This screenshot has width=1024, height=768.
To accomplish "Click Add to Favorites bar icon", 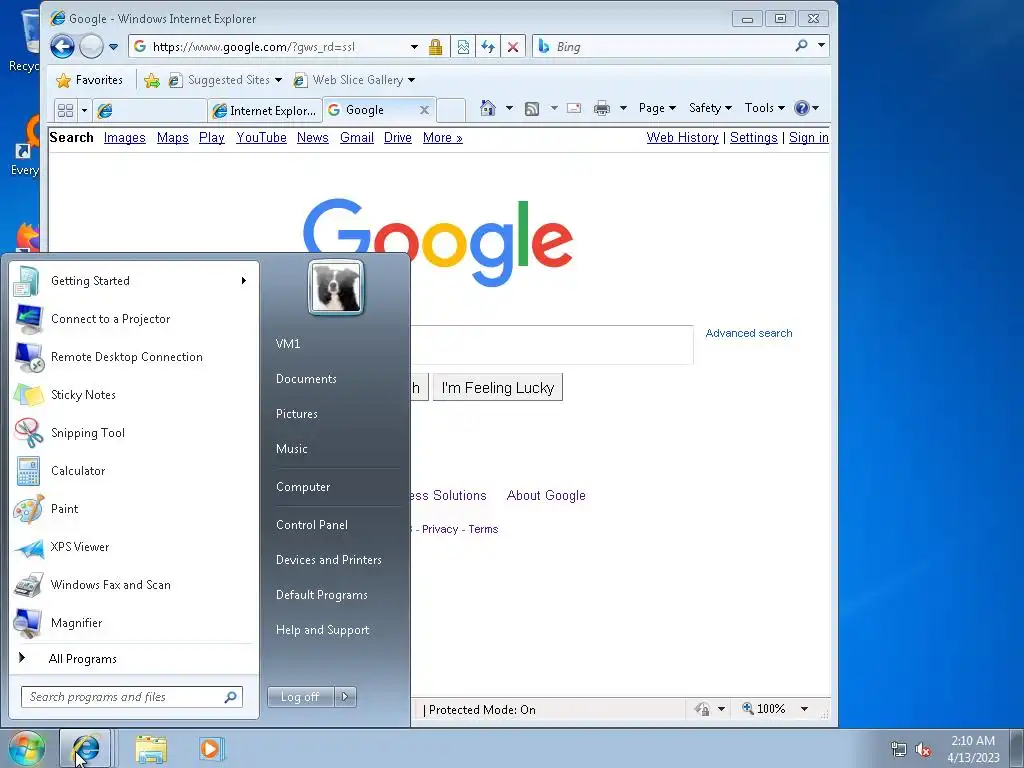I will point(152,80).
